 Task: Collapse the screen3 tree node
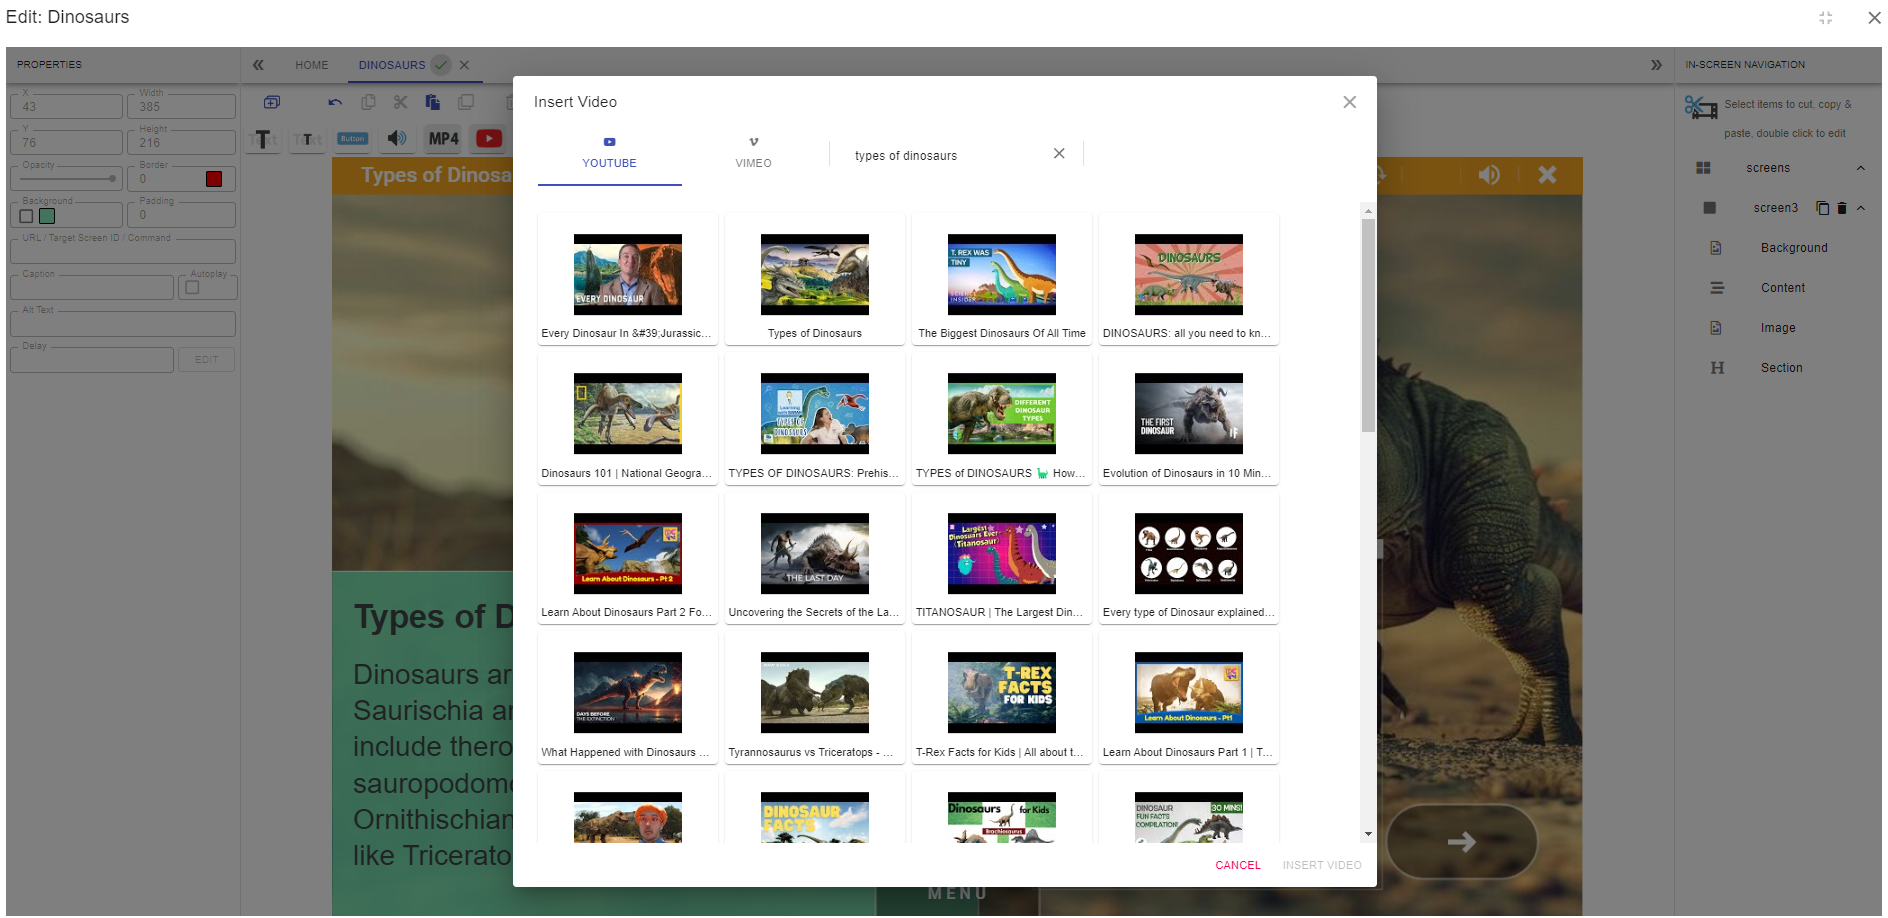click(1861, 208)
